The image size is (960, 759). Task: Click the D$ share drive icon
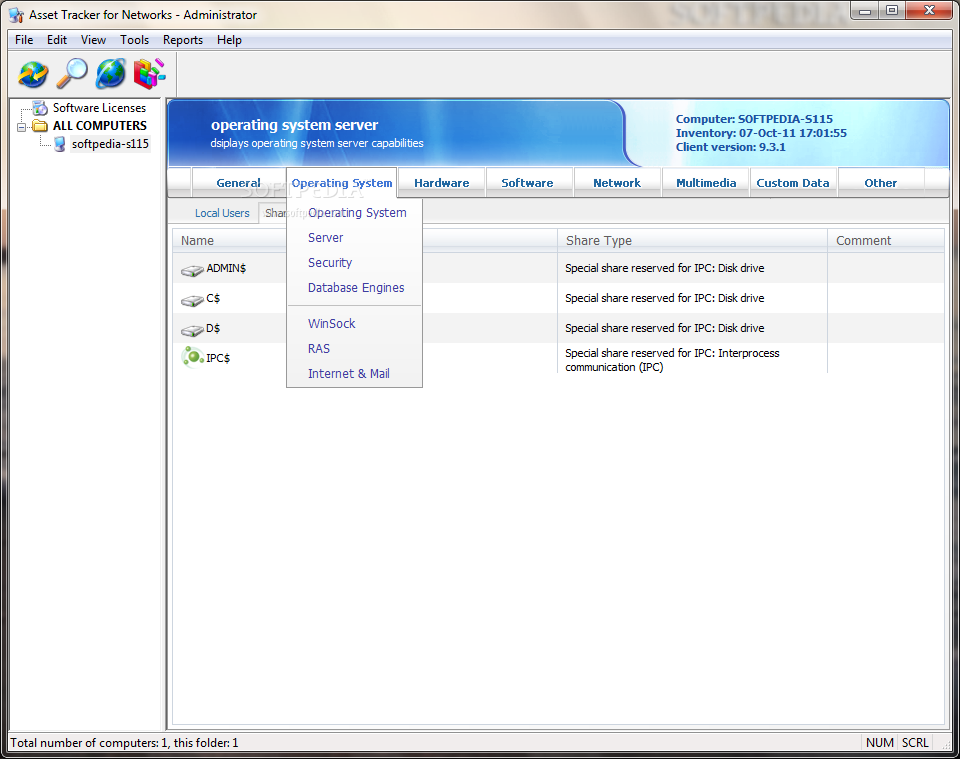[x=192, y=330]
